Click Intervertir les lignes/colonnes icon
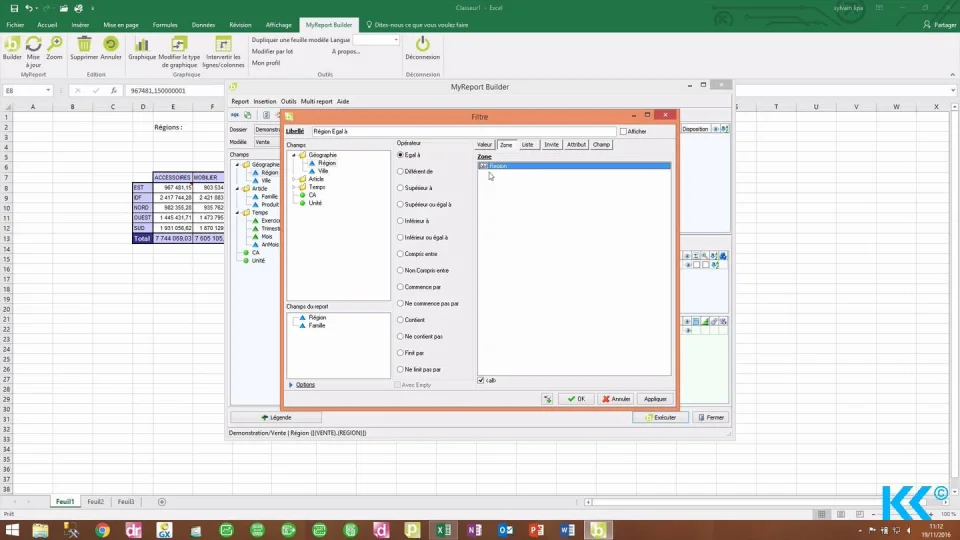This screenshot has width=960, height=540. click(x=223, y=44)
